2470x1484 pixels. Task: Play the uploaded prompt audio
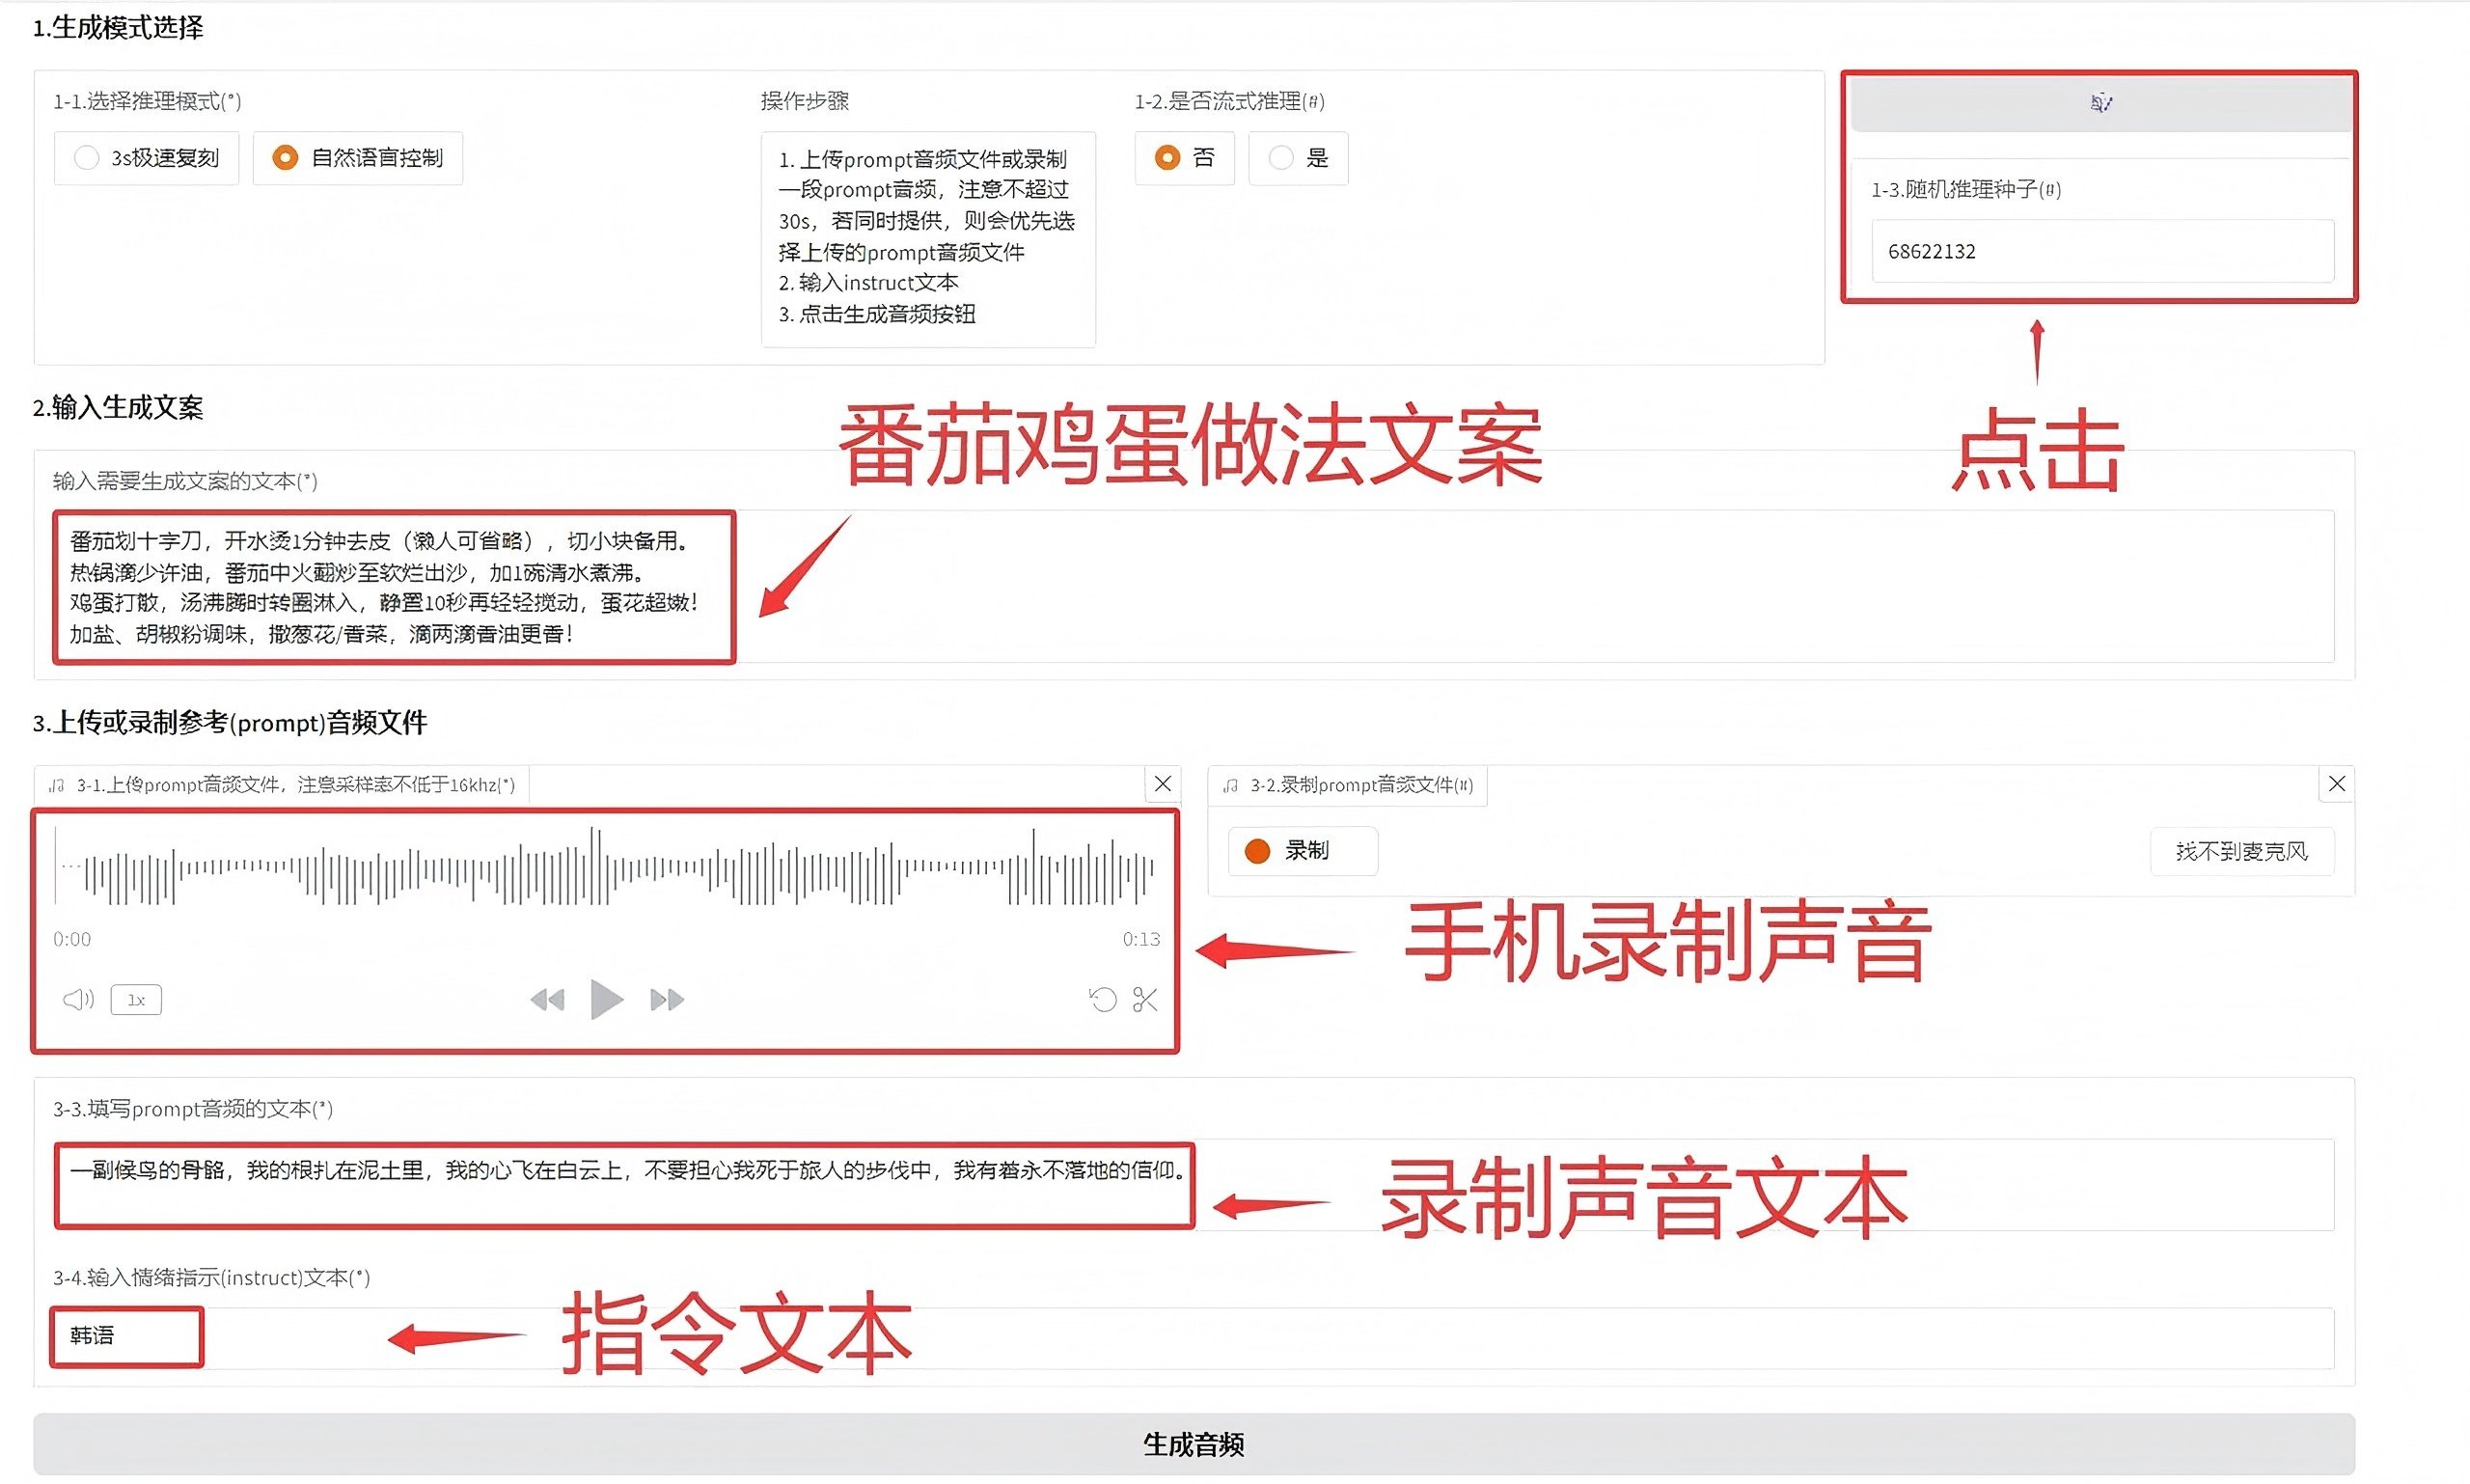pos(605,998)
